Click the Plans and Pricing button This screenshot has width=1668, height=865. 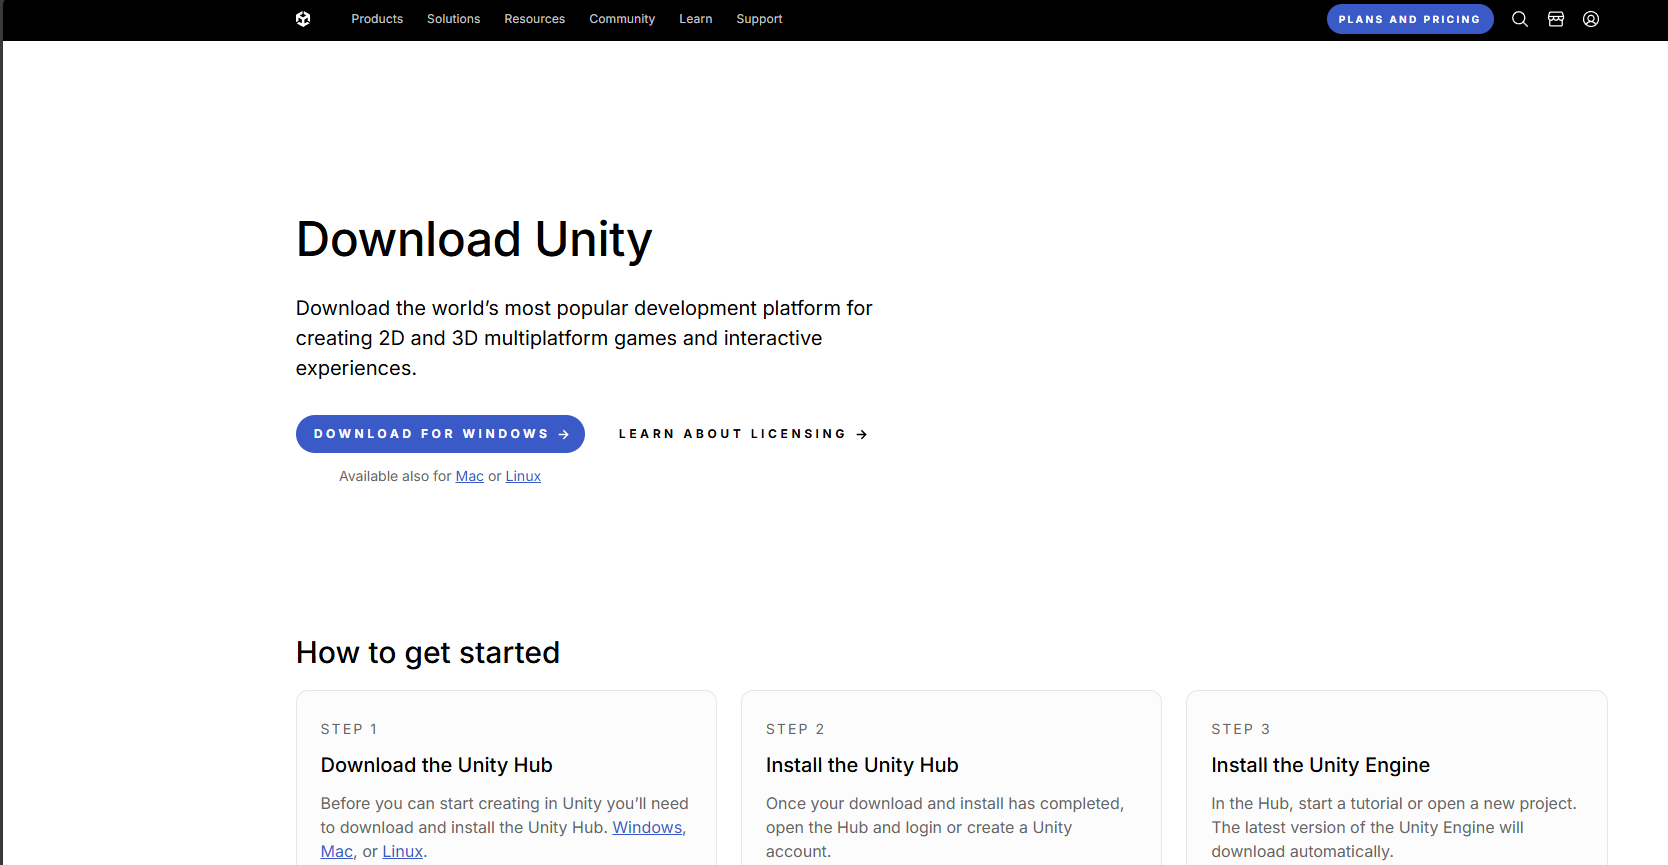click(1410, 19)
